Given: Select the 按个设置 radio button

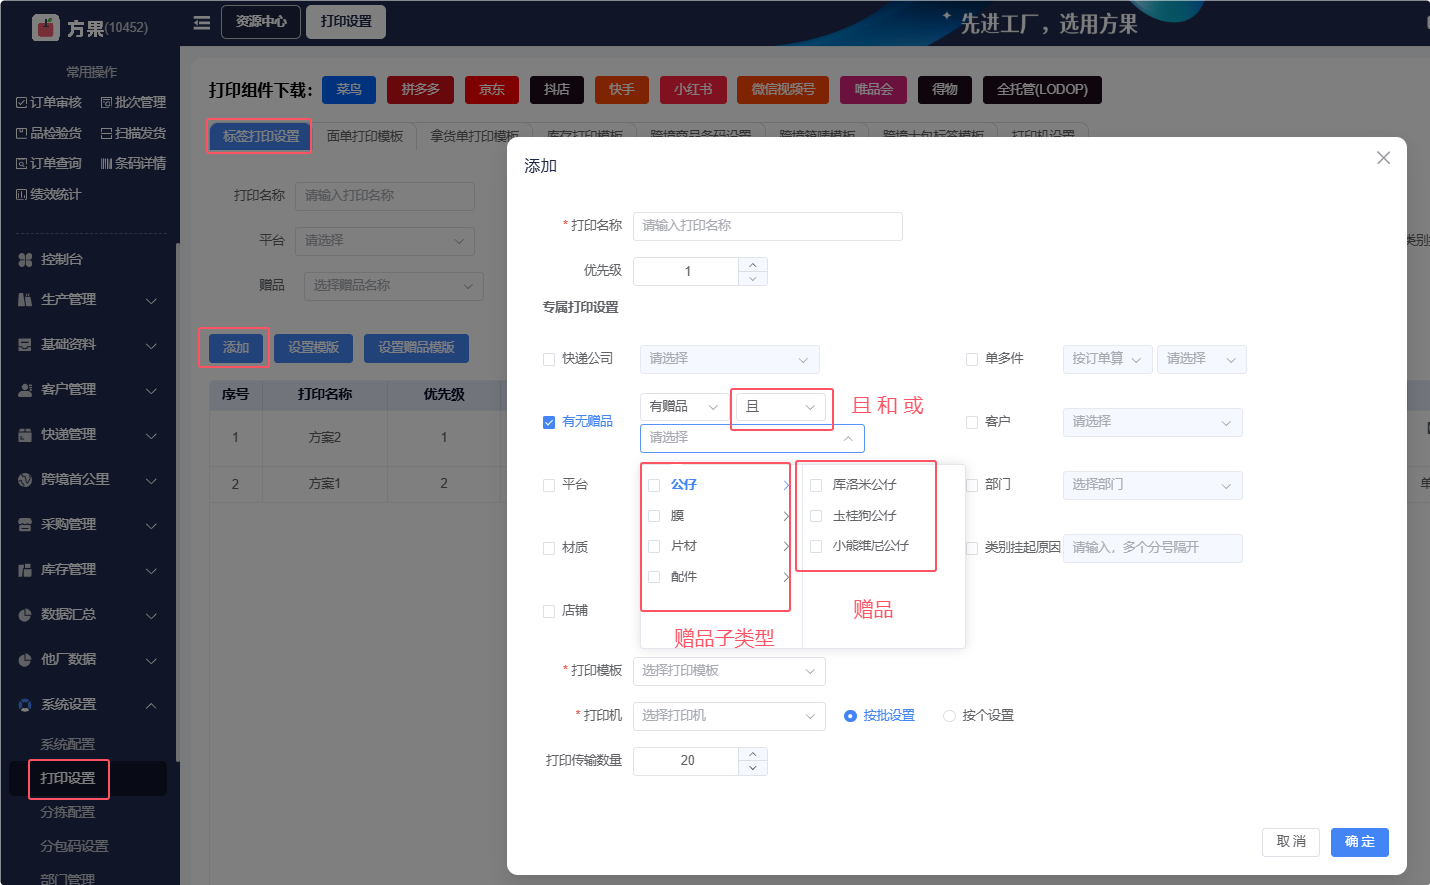Looking at the screenshot, I should pos(949,716).
